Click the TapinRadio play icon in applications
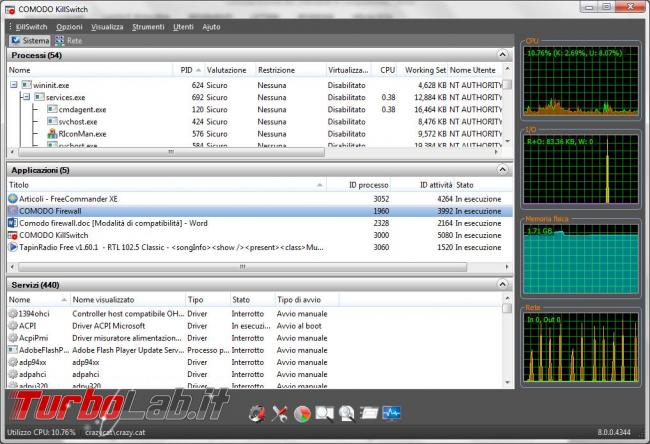Screen dimensions: 650x444 13,247
